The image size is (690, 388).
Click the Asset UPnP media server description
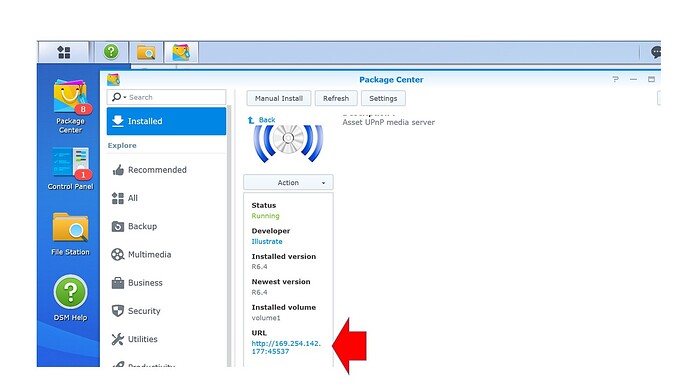click(389, 122)
